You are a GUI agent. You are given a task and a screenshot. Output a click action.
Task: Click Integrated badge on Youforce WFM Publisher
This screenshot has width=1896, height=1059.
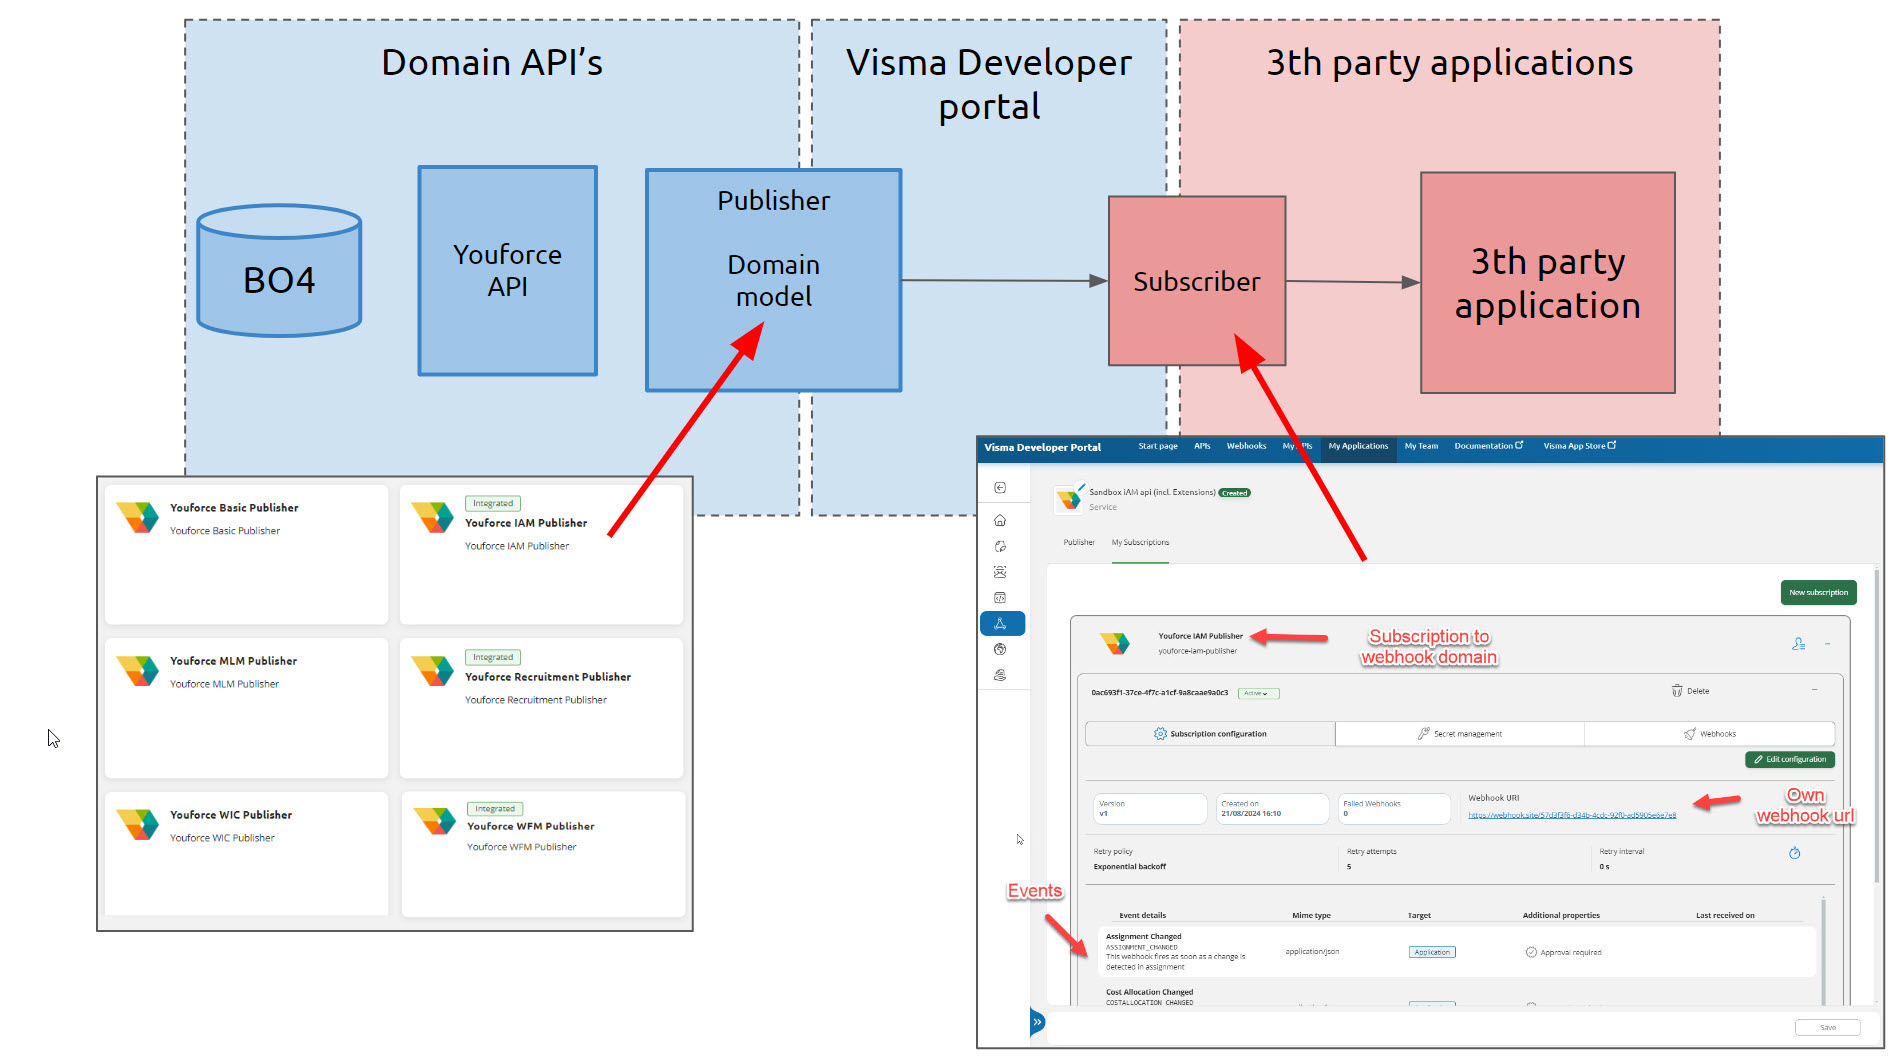tap(495, 809)
